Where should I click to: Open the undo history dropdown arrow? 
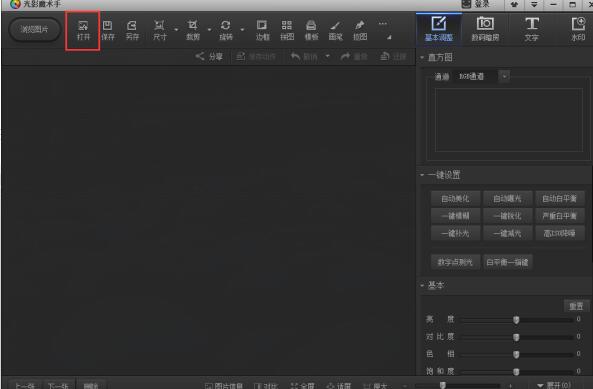[328, 56]
